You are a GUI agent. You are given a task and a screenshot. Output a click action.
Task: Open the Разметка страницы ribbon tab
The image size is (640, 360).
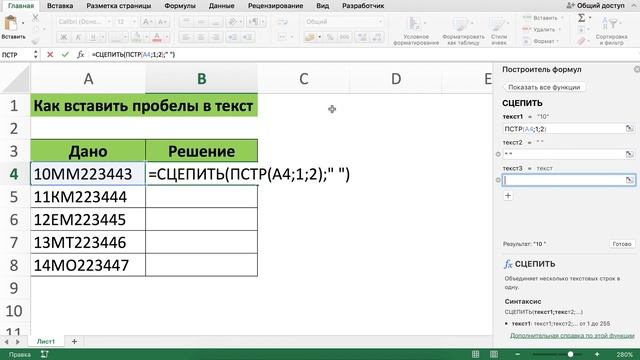pyautogui.click(x=119, y=6)
